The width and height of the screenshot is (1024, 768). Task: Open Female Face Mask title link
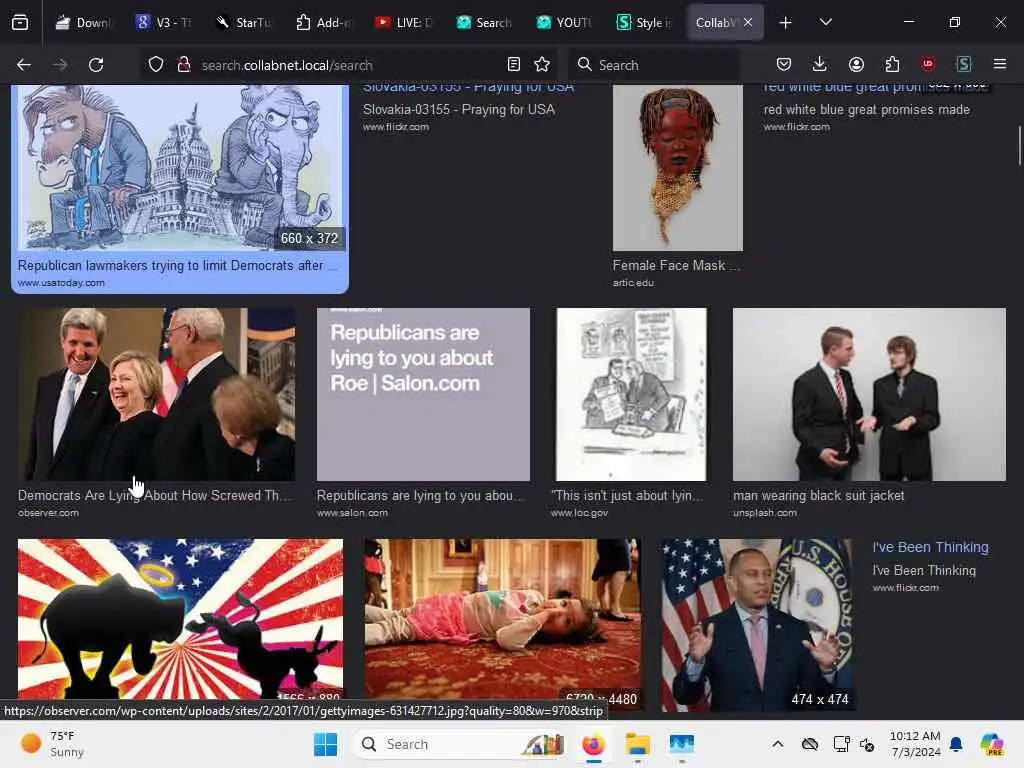676,265
